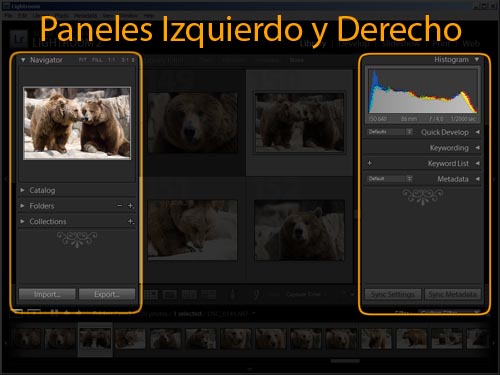Hide right panel with edge arrow
Screen dimensions: 500x375
(x=495, y=179)
